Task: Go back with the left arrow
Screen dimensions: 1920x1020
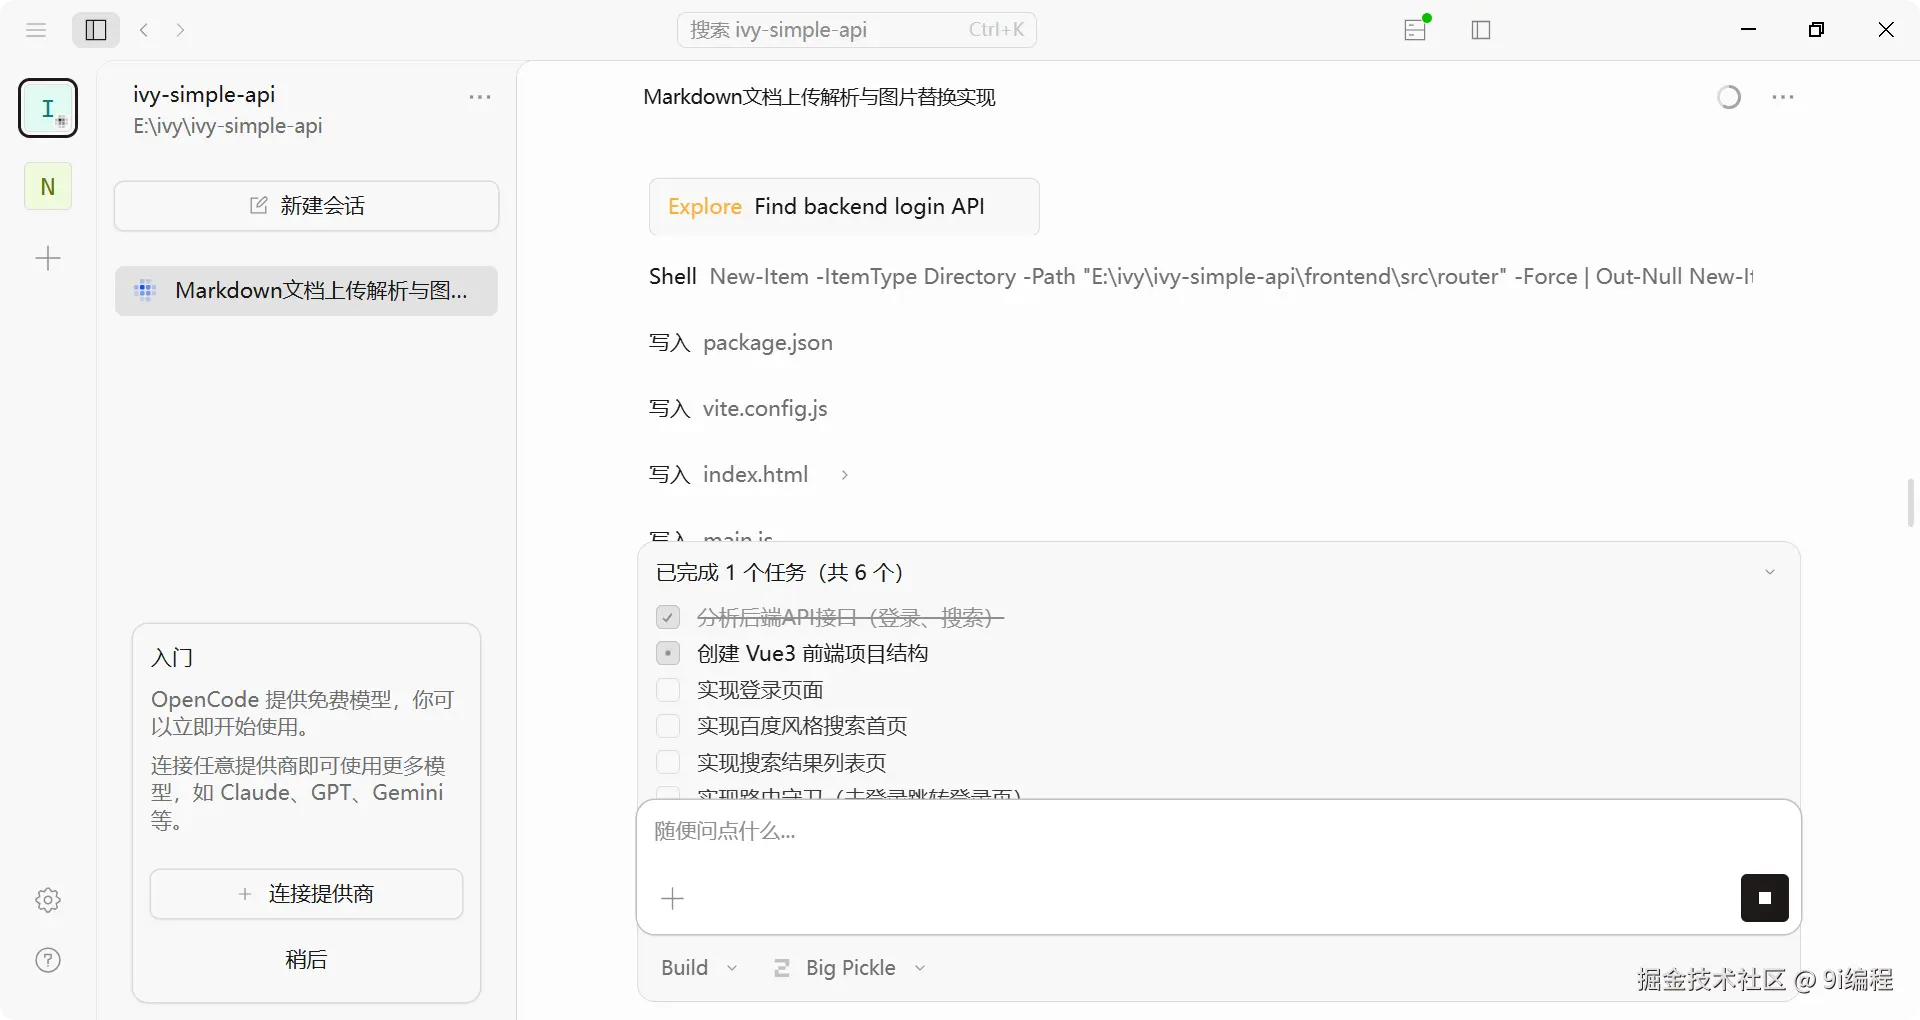Action: point(145,30)
